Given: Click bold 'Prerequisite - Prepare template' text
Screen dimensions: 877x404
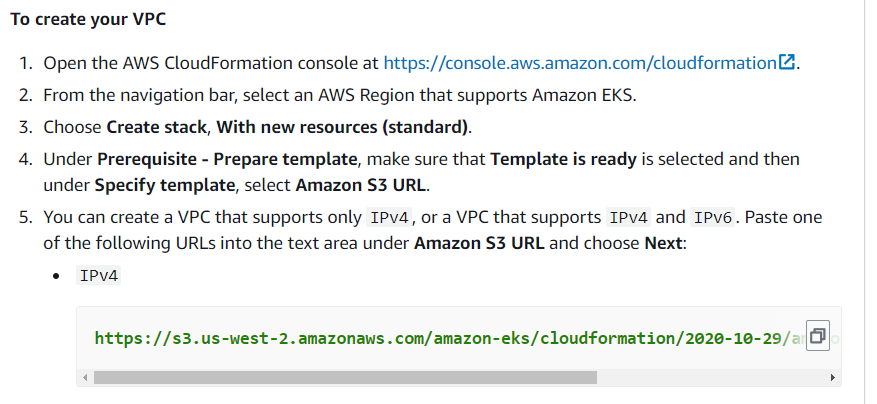Looking at the screenshot, I should coord(227,159).
